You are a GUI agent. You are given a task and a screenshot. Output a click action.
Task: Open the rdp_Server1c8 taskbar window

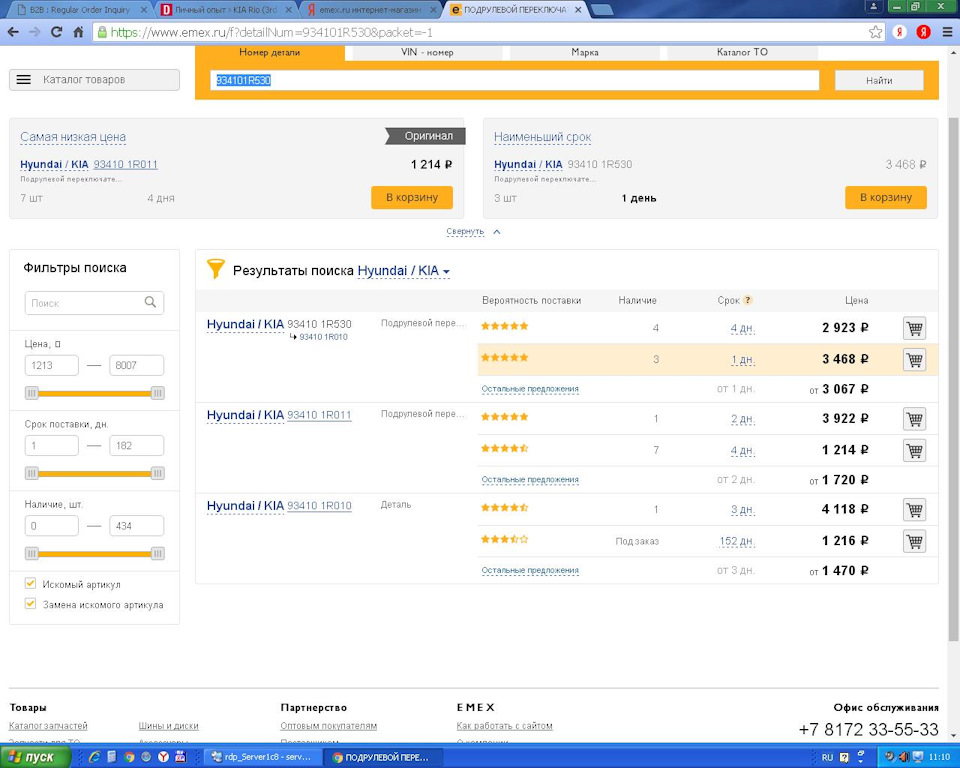click(x=262, y=757)
